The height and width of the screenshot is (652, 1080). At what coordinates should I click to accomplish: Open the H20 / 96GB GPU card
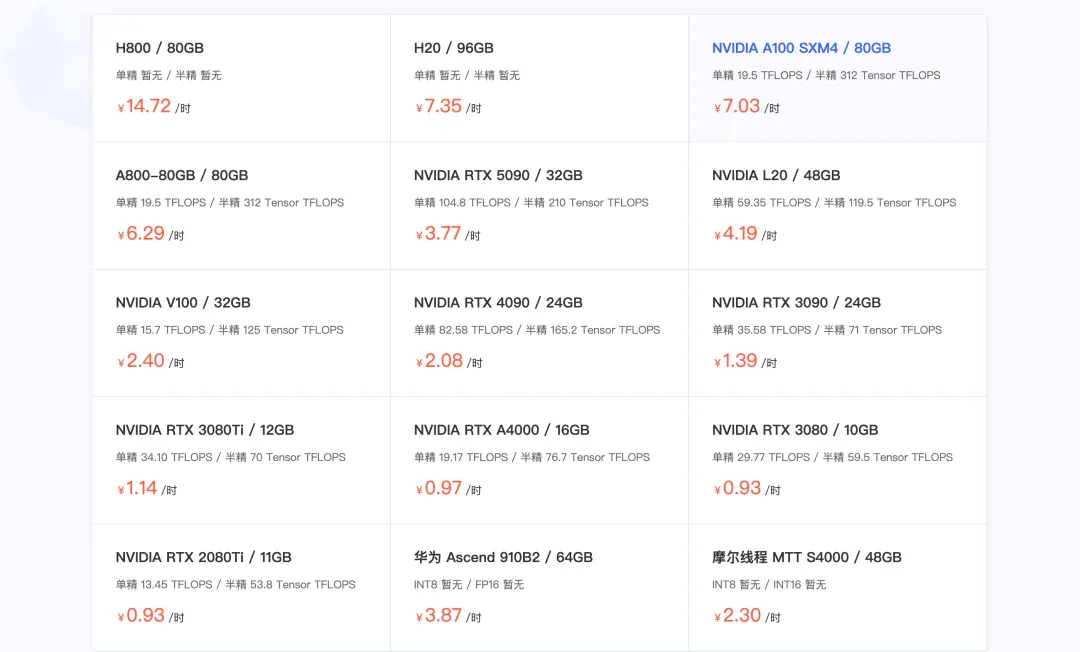click(539, 78)
